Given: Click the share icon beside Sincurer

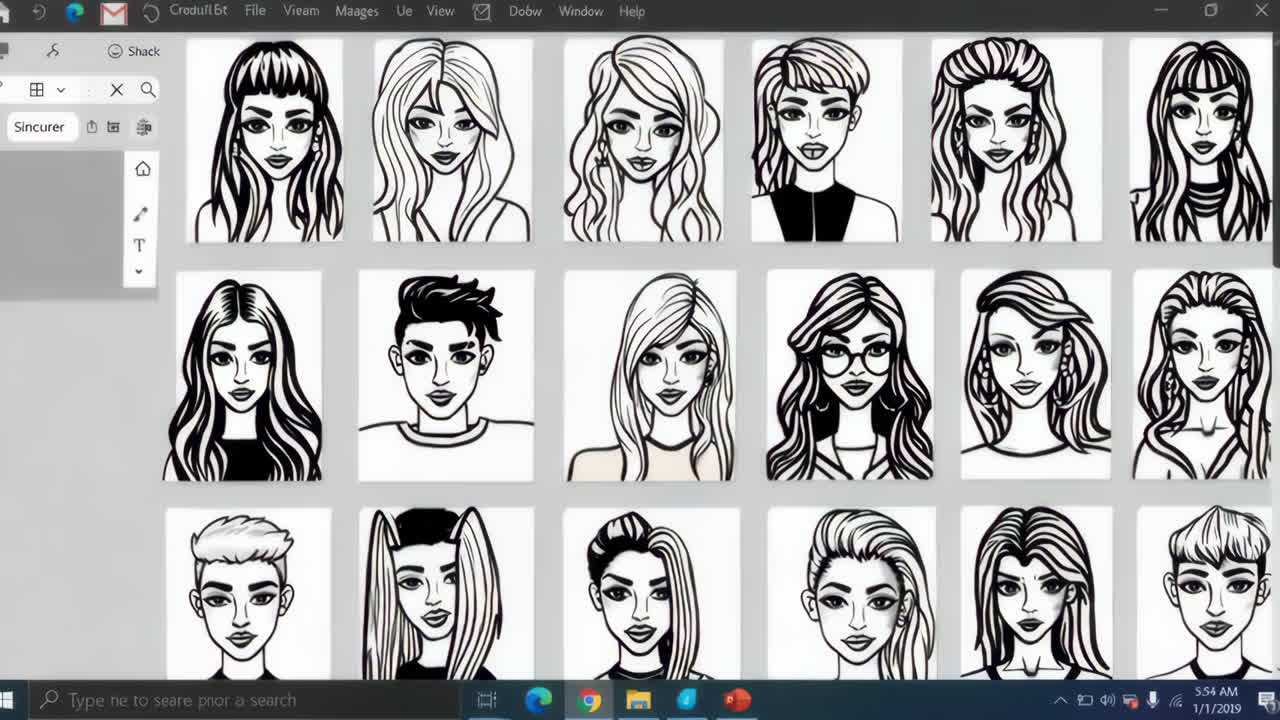Looking at the screenshot, I should click(x=90, y=127).
